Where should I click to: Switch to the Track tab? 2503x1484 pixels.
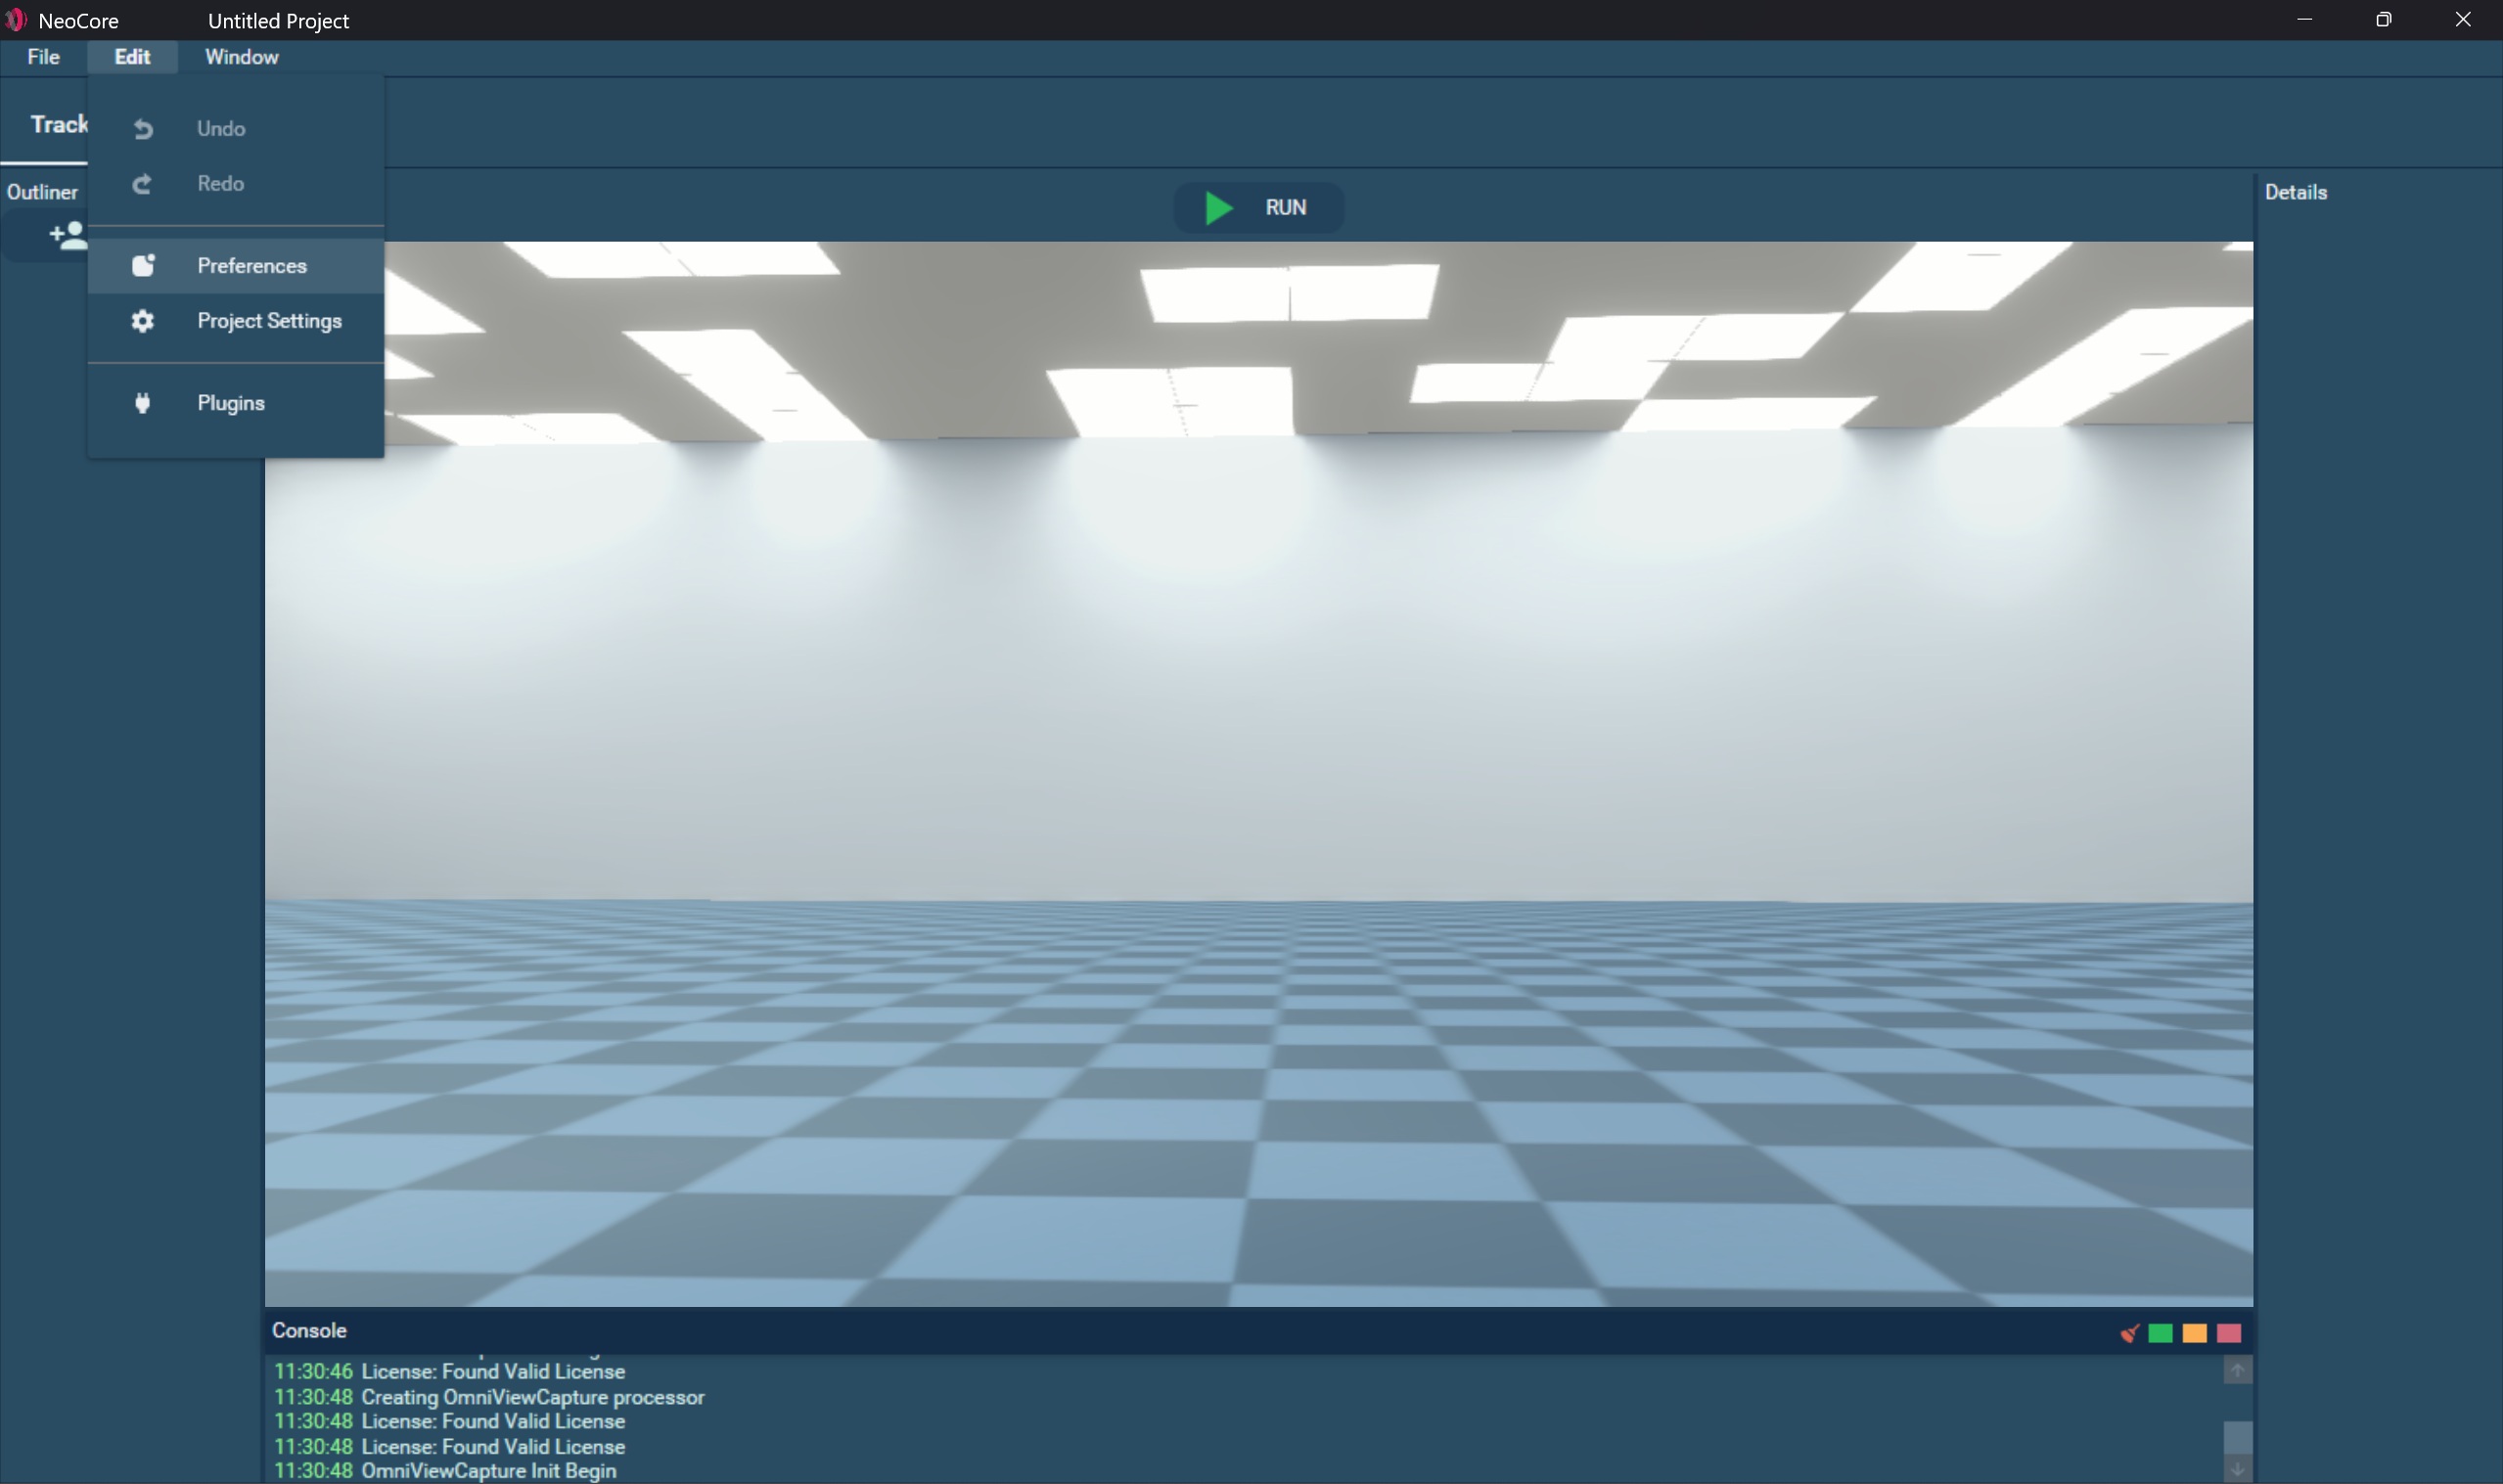point(58,125)
